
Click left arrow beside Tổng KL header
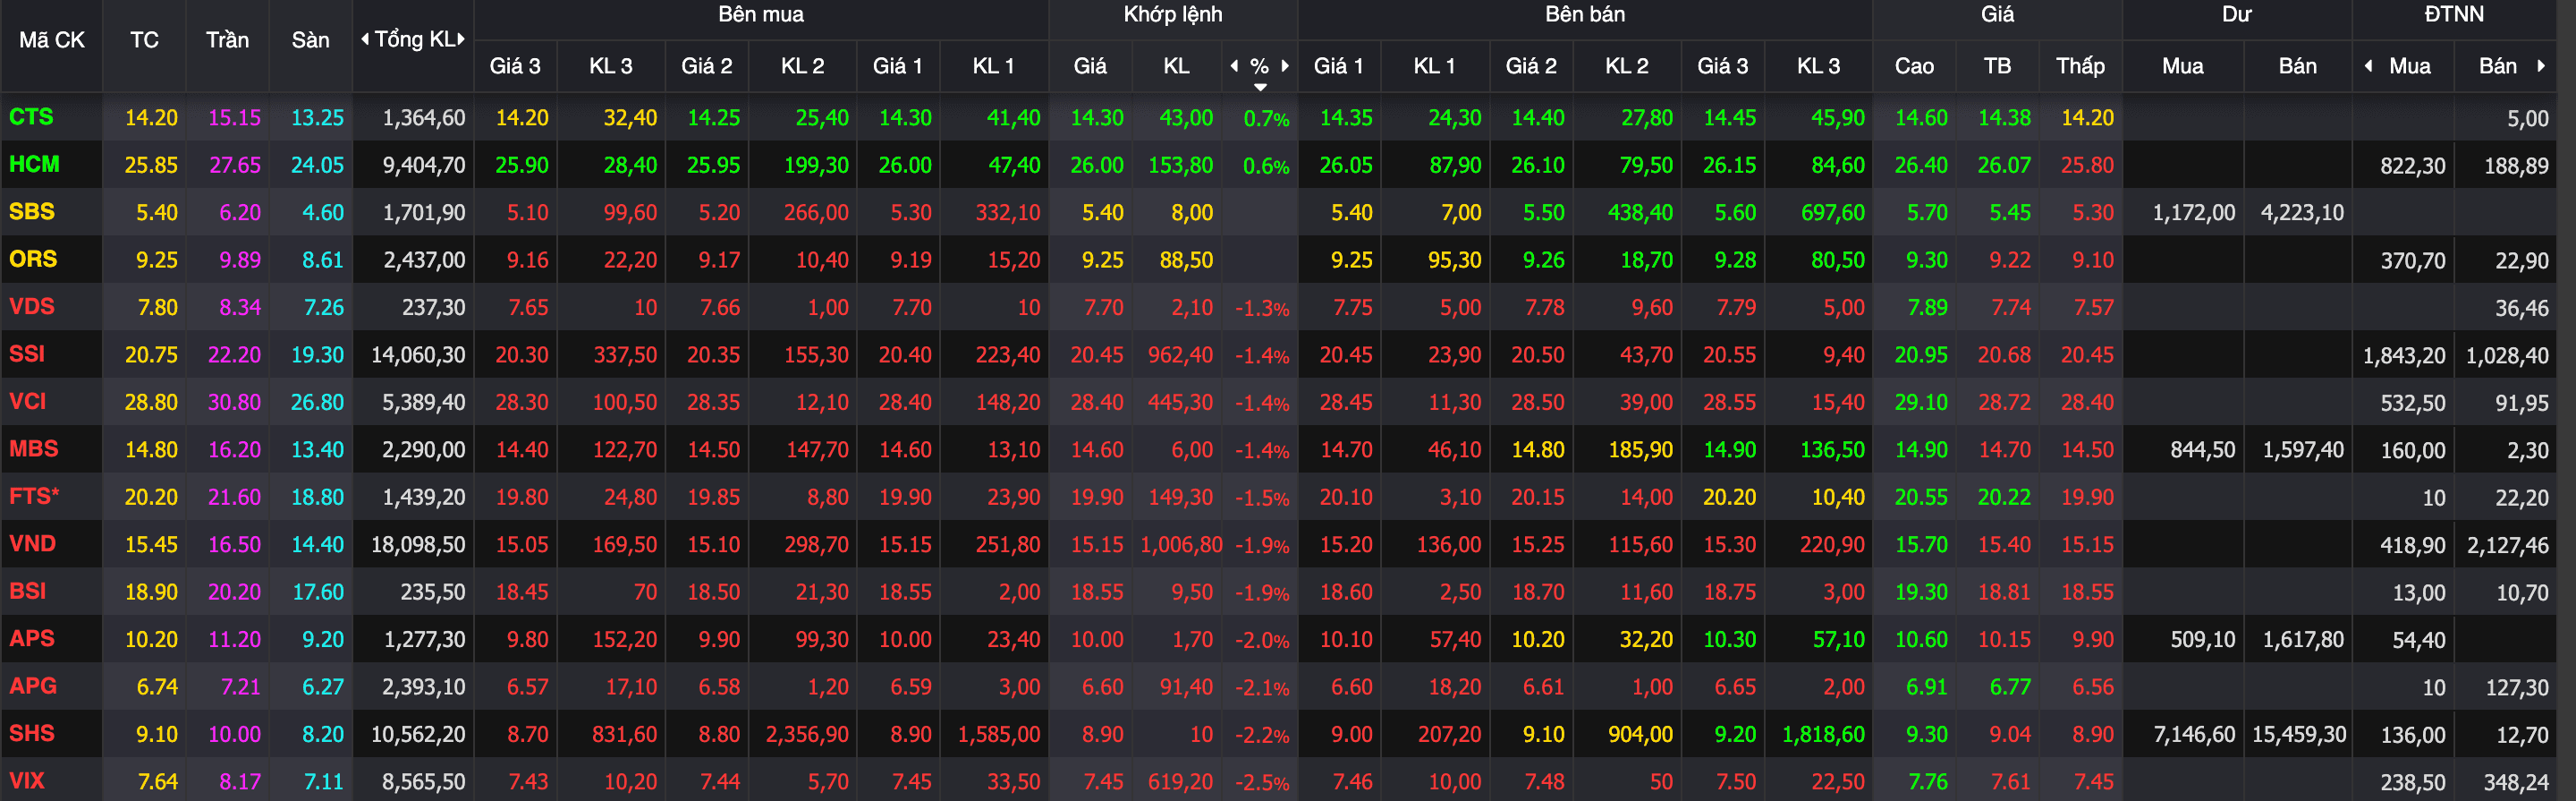coord(365,40)
